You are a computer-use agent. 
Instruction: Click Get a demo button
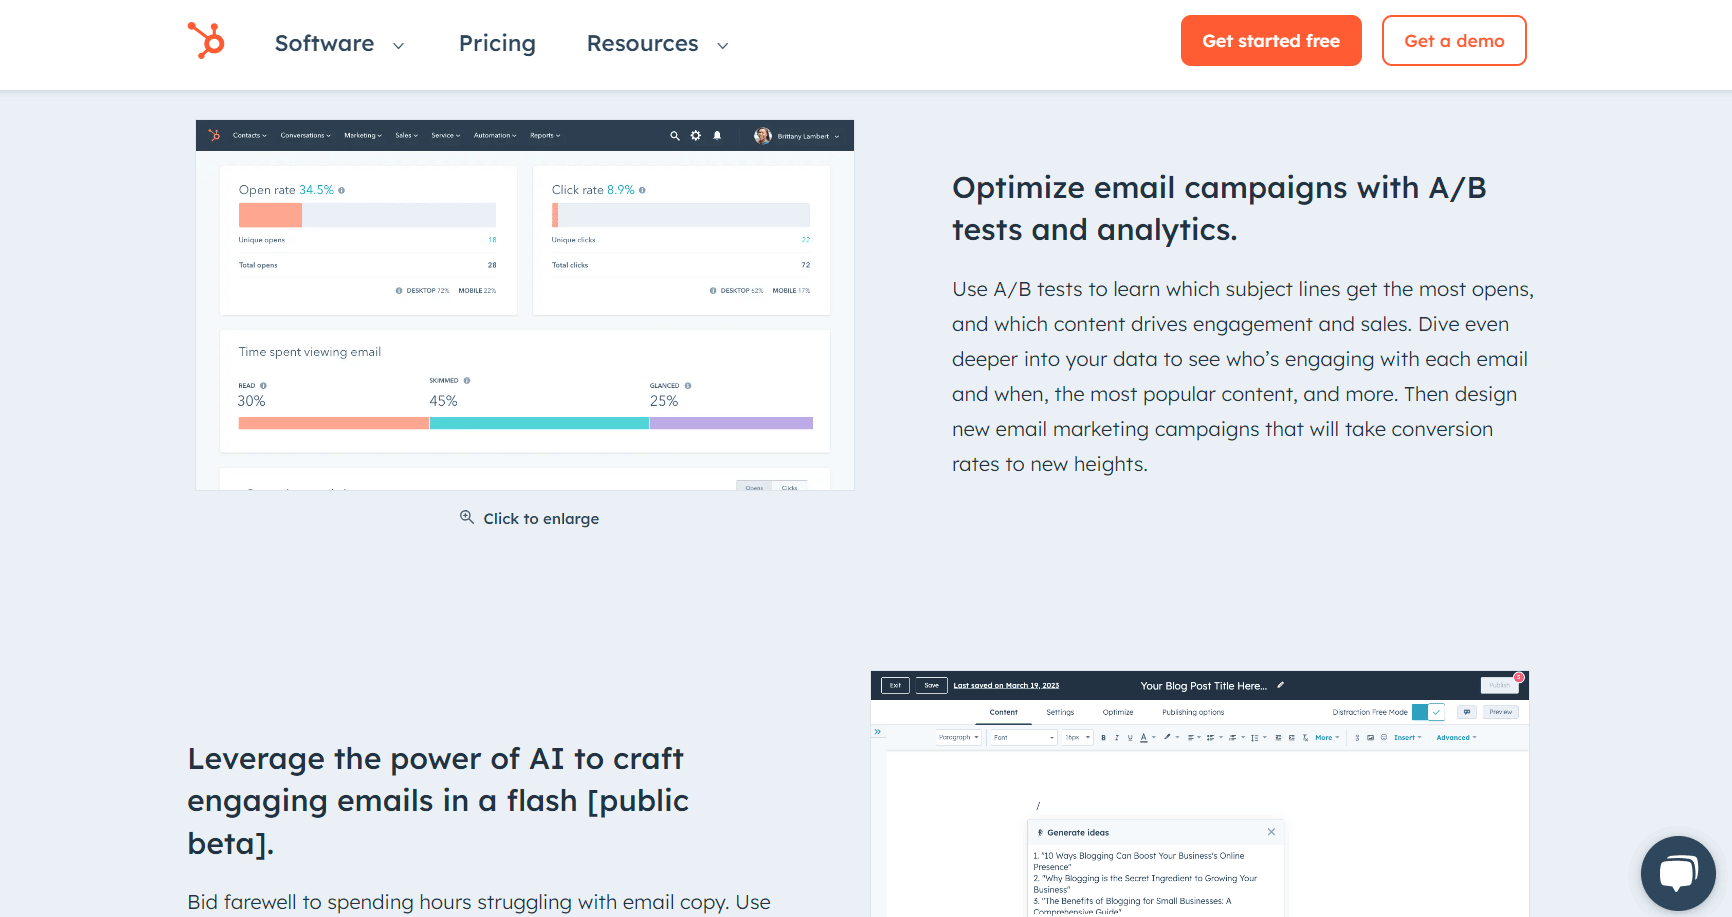click(x=1454, y=41)
